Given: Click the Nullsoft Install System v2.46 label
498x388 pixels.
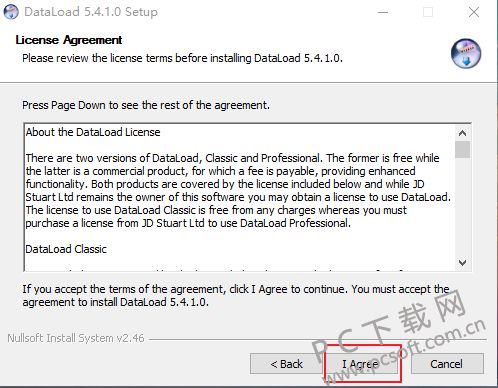Looking at the screenshot, I should click(76, 338).
